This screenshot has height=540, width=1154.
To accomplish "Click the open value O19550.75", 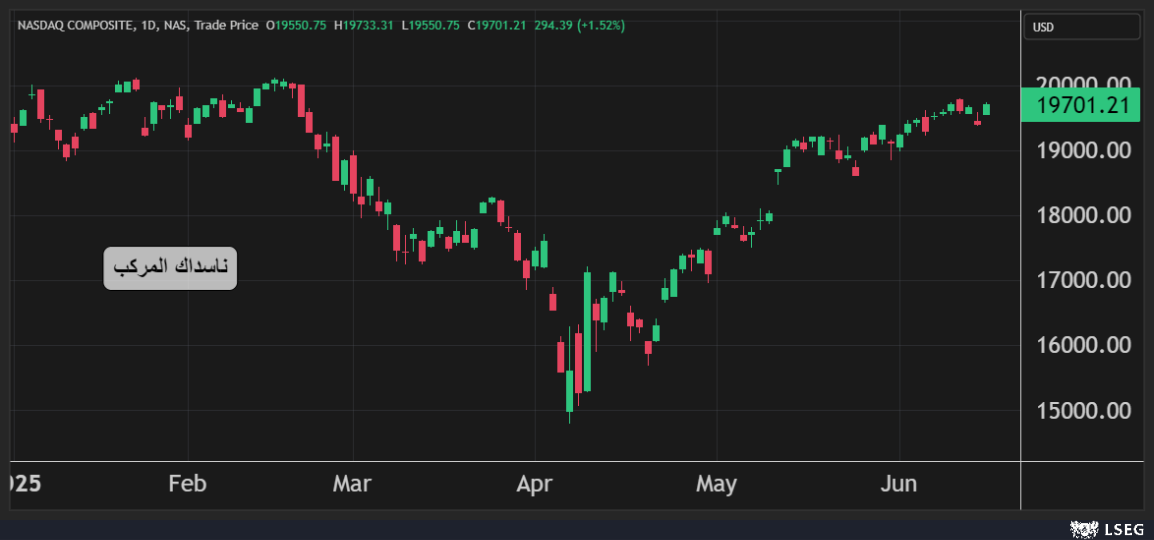I will pos(296,25).
